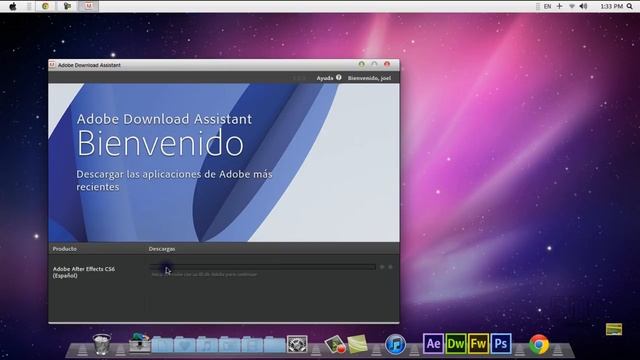640x360 pixels.
Task: Open the Finder-like drive icon in dock
Action: click(140, 343)
